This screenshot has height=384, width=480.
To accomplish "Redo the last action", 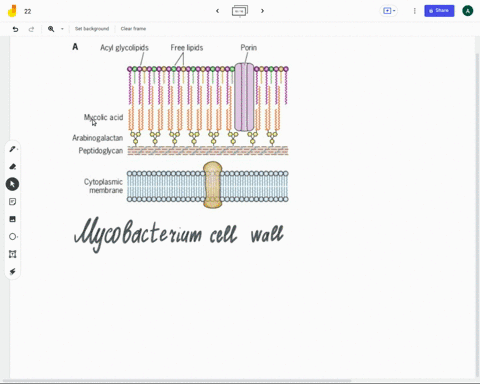I will click(x=31, y=29).
